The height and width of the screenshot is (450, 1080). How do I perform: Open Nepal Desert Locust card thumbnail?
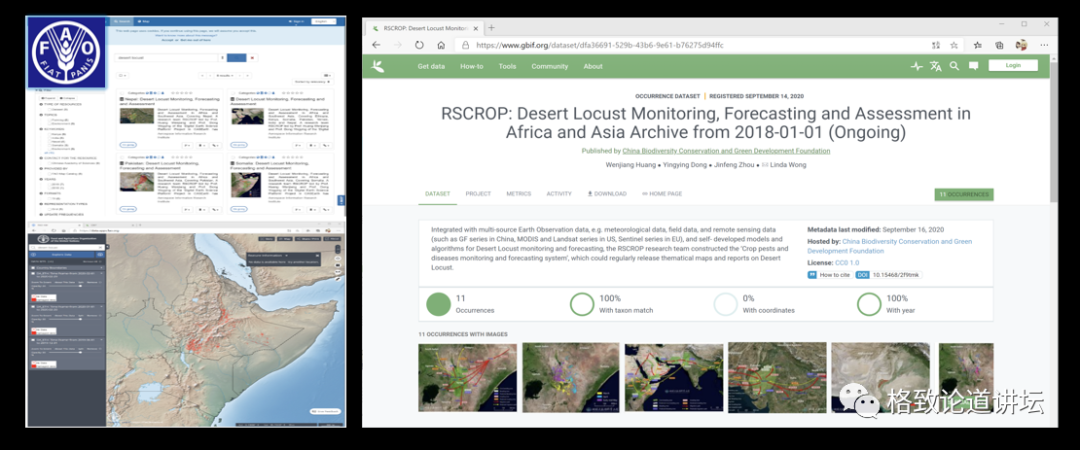click(x=137, y=116)
